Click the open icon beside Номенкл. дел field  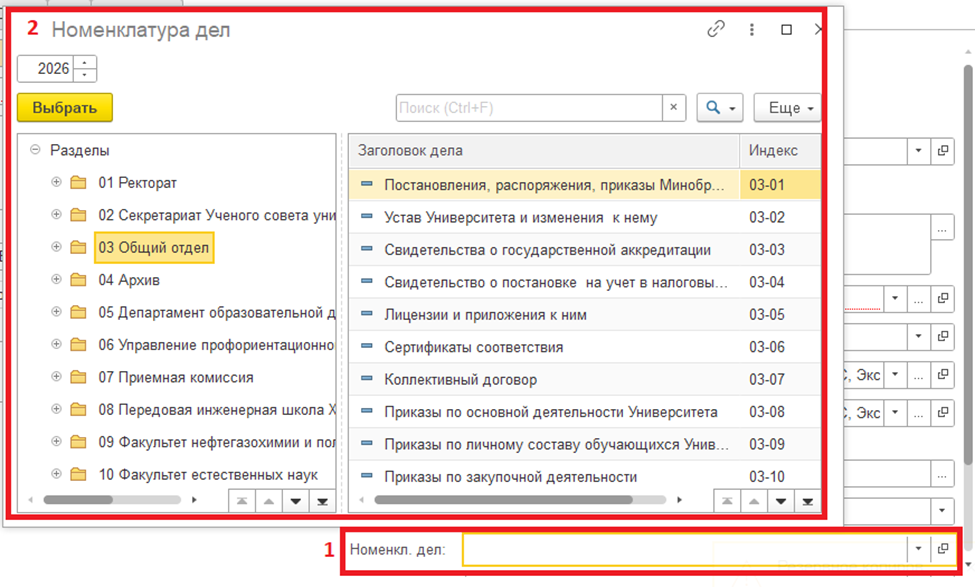coord(942,549)
